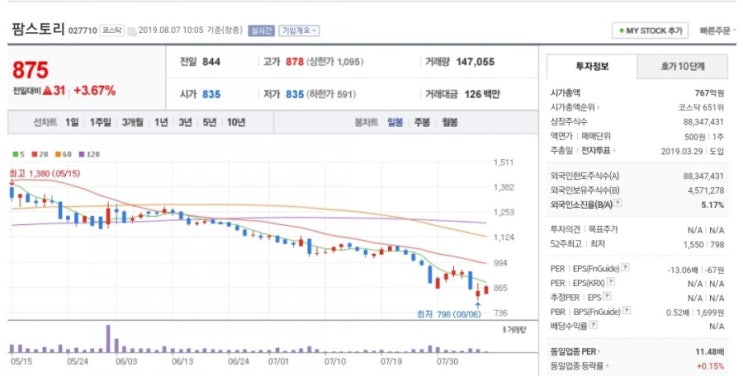Click the 최저 798 (08/06) chart marker

click(449, 314)
